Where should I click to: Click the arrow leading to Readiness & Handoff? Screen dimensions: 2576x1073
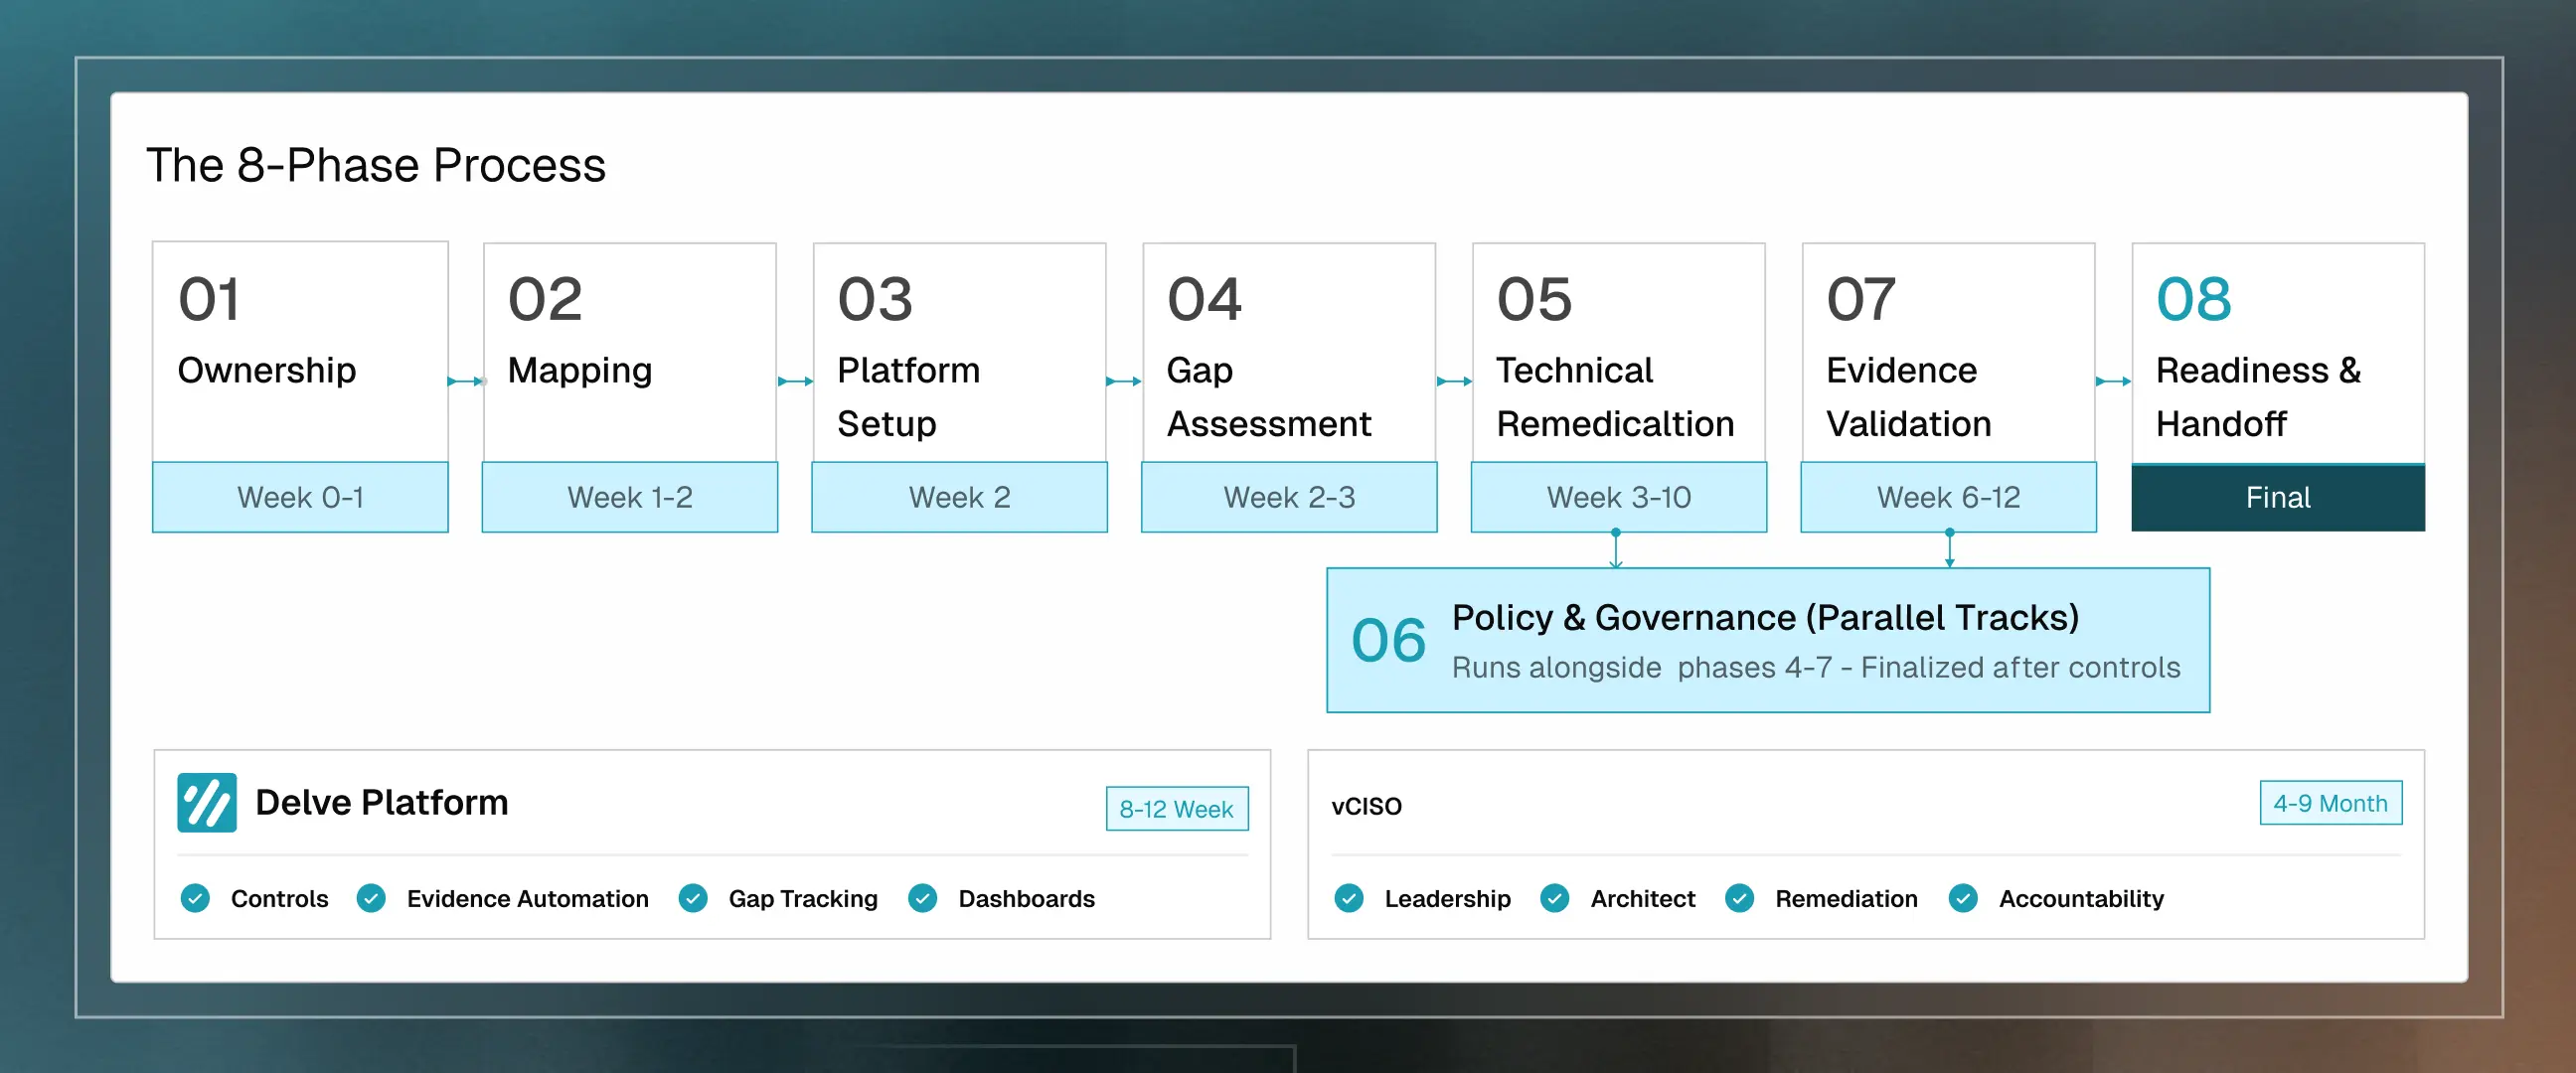2113,381
